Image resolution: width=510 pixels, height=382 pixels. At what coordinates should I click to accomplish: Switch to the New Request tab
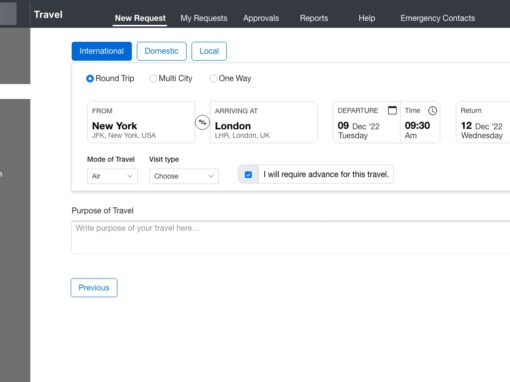click(140, 18)
